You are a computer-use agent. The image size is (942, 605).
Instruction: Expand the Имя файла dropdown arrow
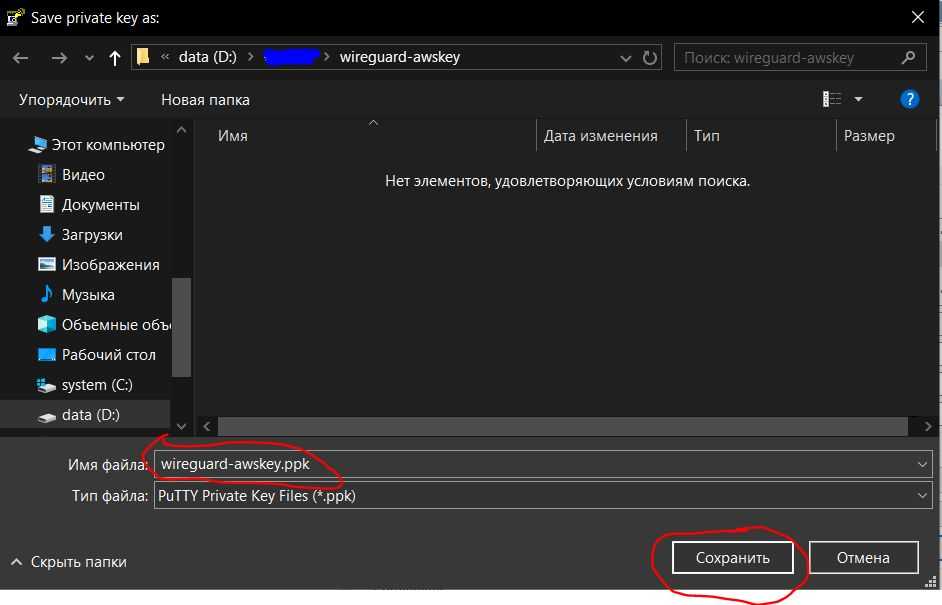922,464
